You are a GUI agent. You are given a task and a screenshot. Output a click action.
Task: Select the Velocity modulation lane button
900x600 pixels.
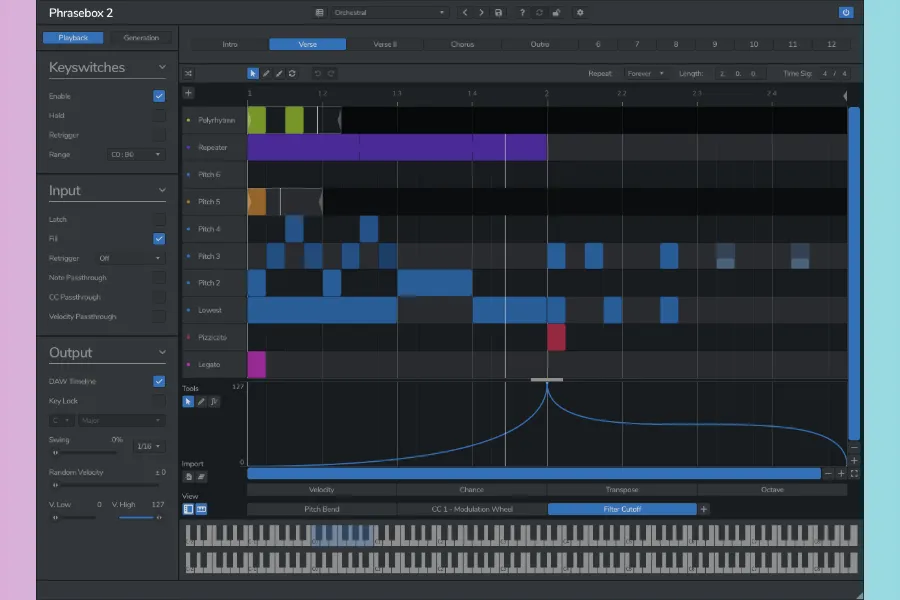(x=321, y=490)
